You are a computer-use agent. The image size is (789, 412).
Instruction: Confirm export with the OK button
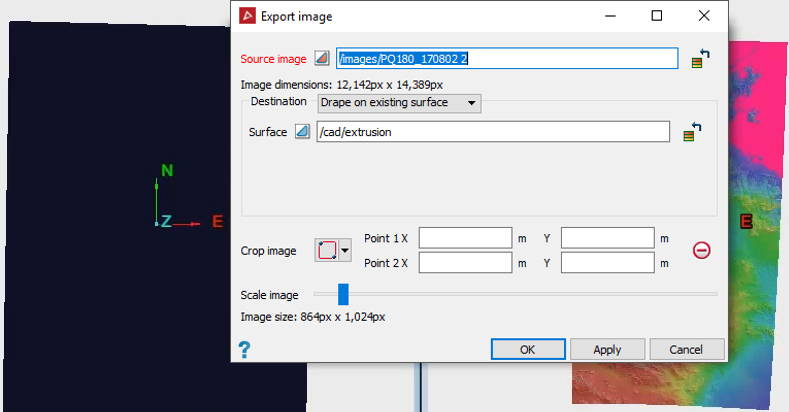(x=528, y=349)
